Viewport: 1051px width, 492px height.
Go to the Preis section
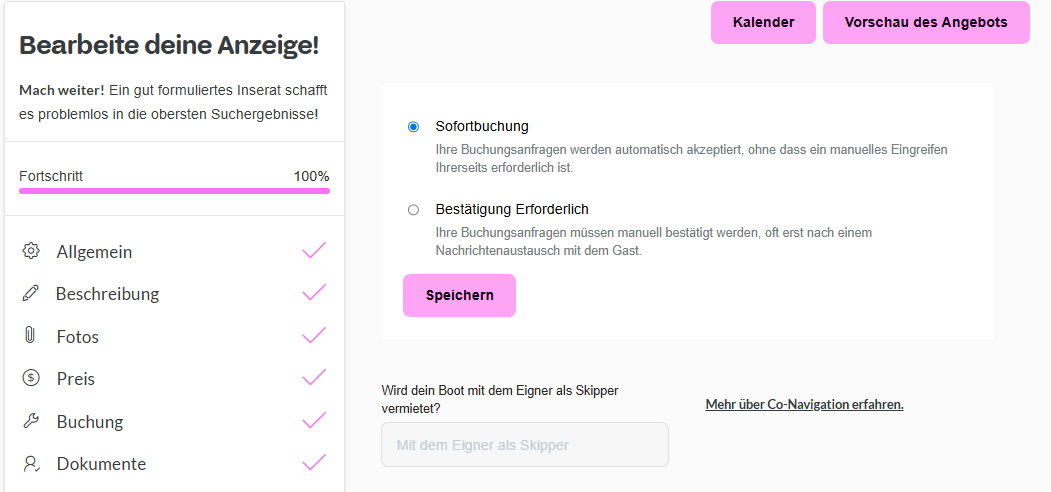tap(76, 379)
